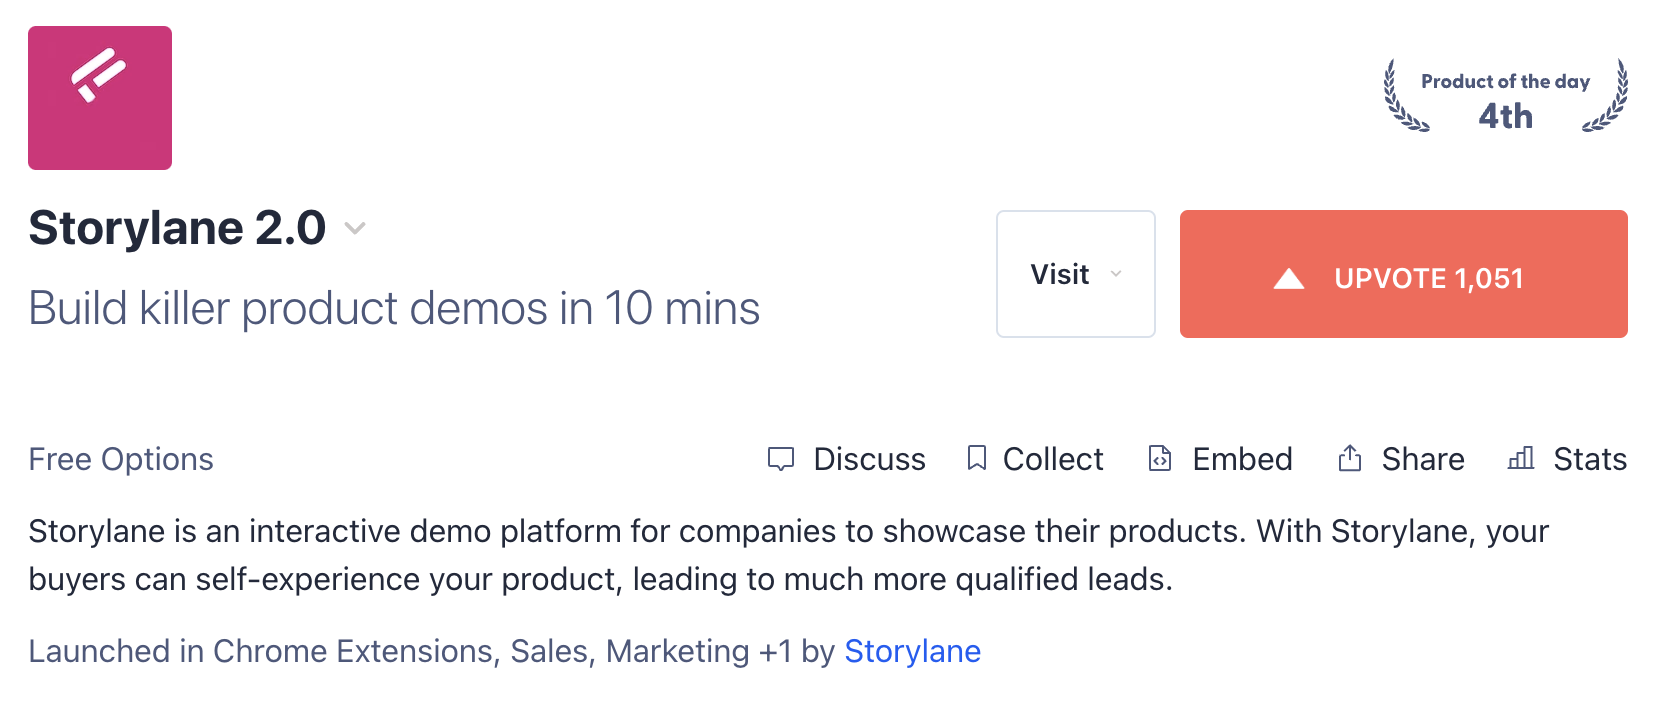Choose the Embed text option
The width and height of the screenshot is (1674, 712).
[x=1242, y=459]
